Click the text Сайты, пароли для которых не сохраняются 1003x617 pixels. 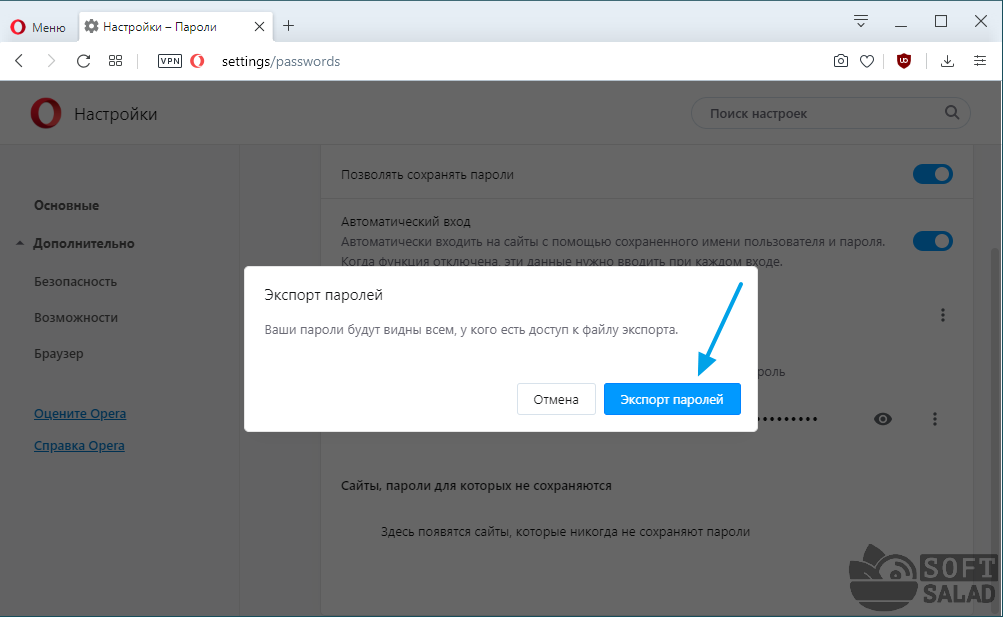click(476, 485)
